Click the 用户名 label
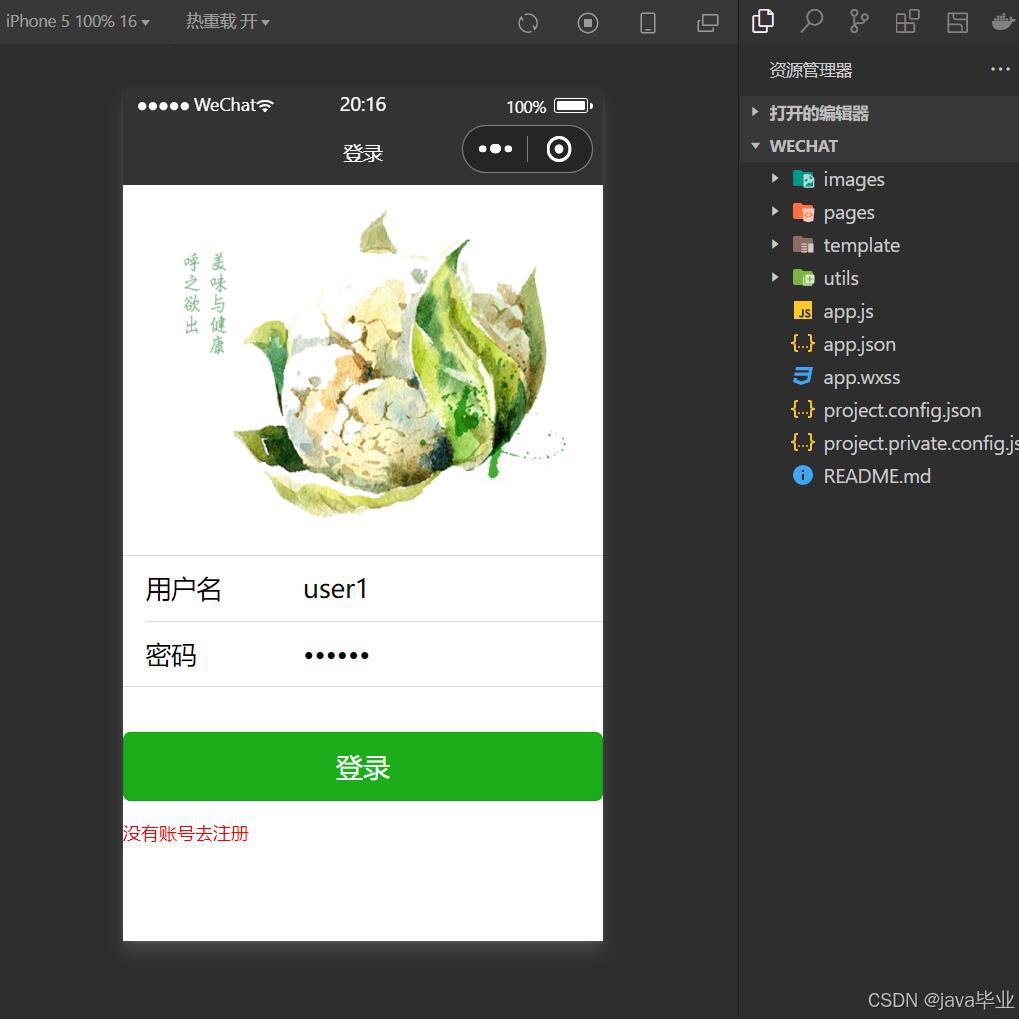Viewport: 1019px width, 1019px height. (183, 589)
